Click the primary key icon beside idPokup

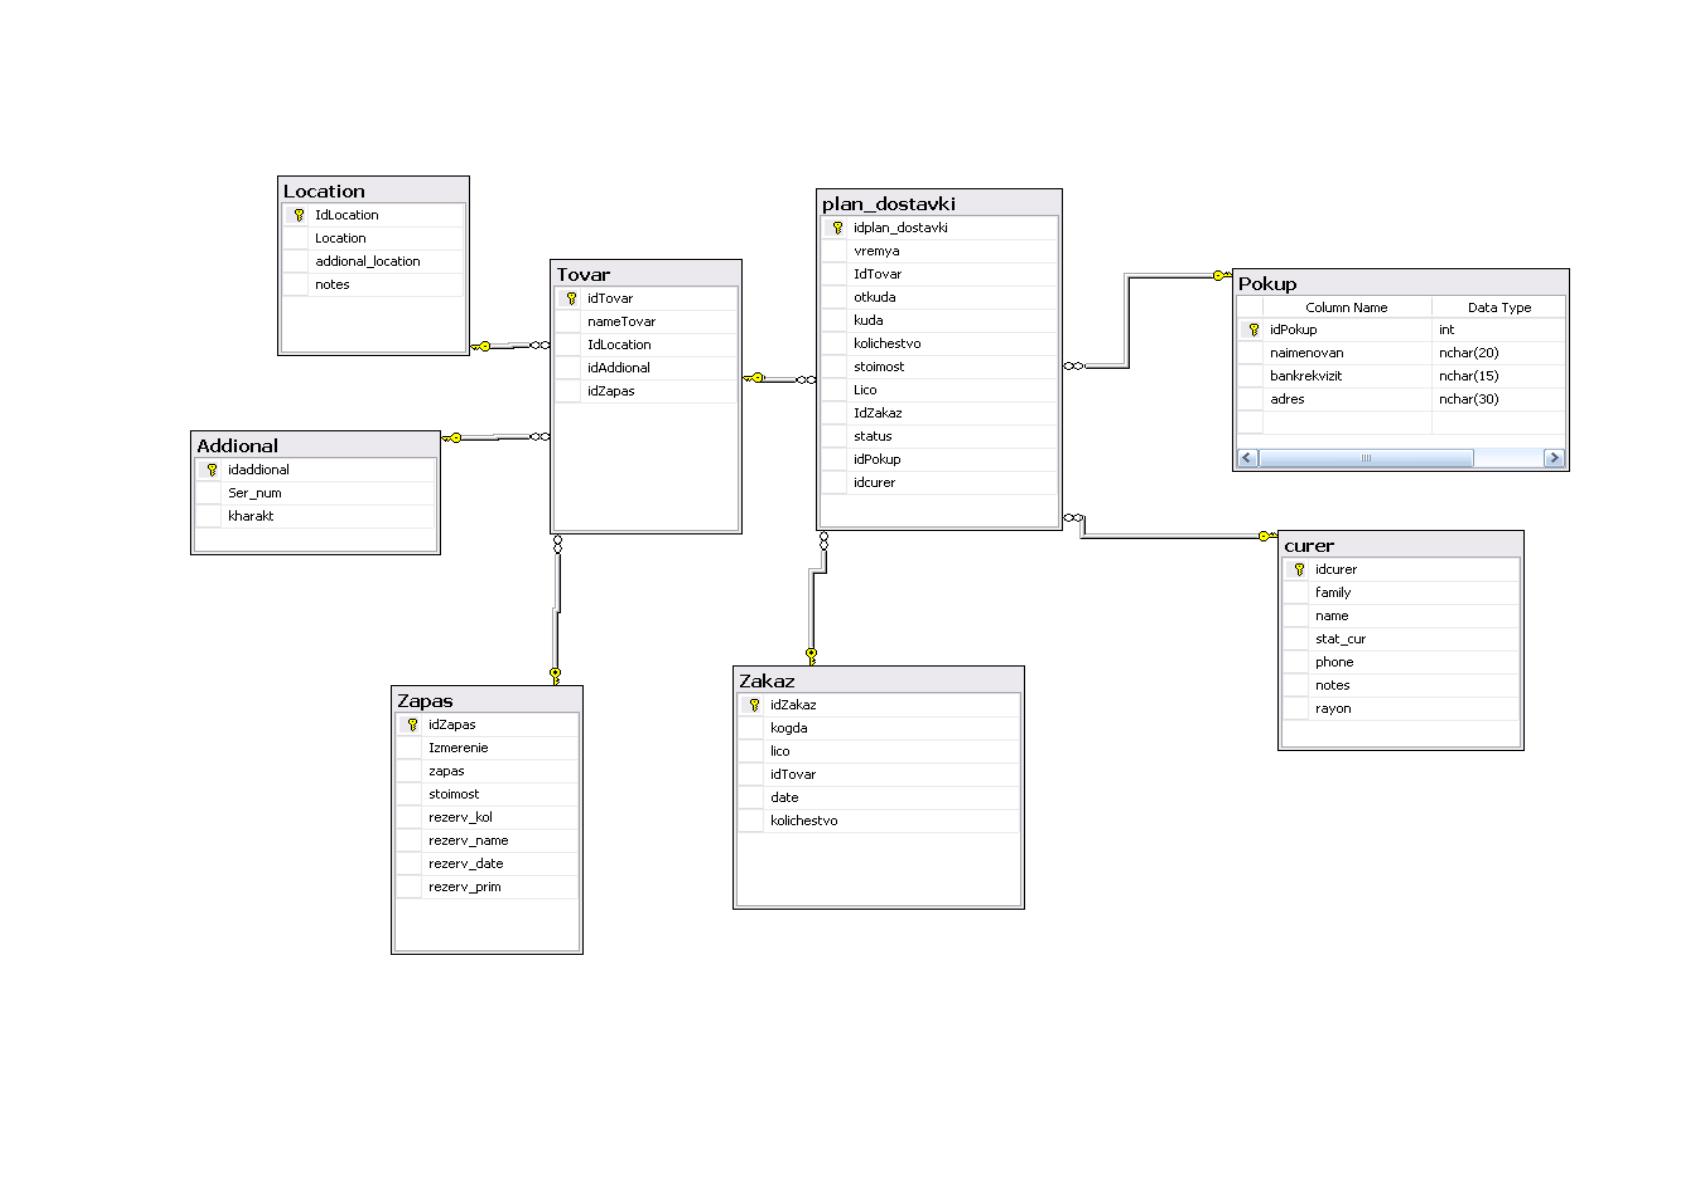point(1253,330)
